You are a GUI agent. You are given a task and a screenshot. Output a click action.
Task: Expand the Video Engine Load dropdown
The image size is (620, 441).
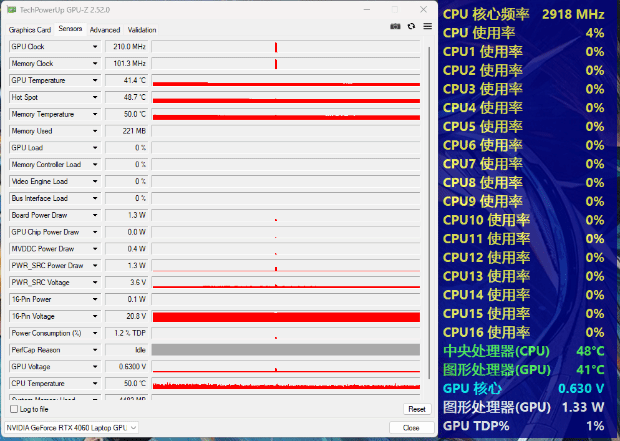(x=95, y=181)
